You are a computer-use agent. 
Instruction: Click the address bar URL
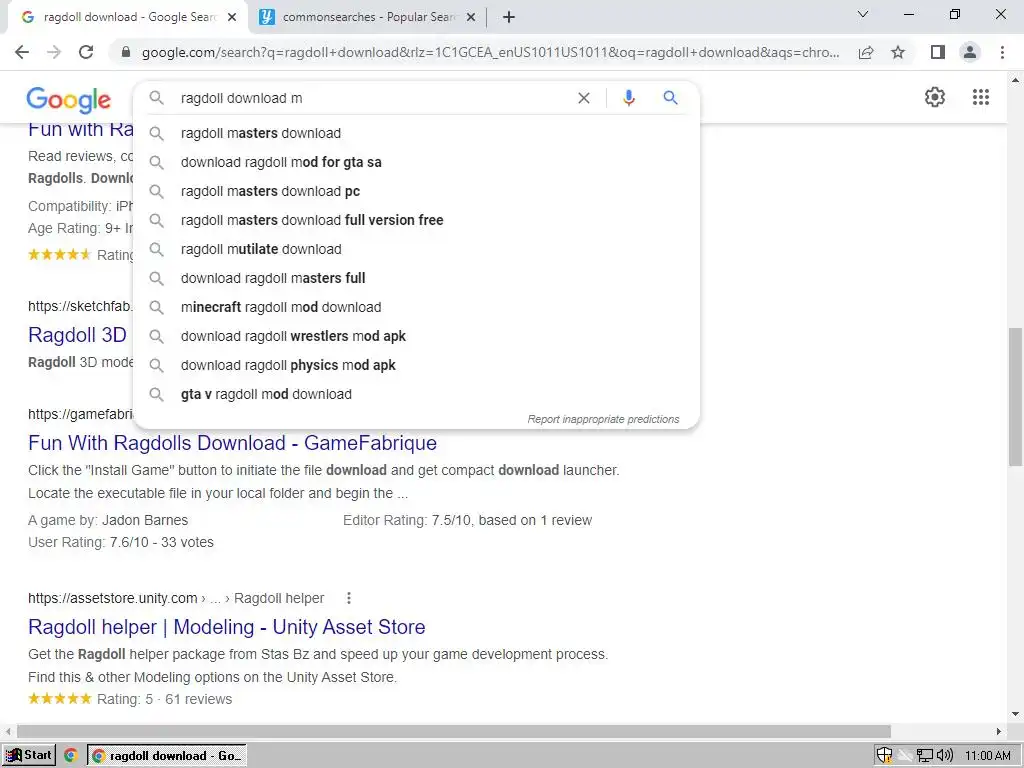point(490,52)
